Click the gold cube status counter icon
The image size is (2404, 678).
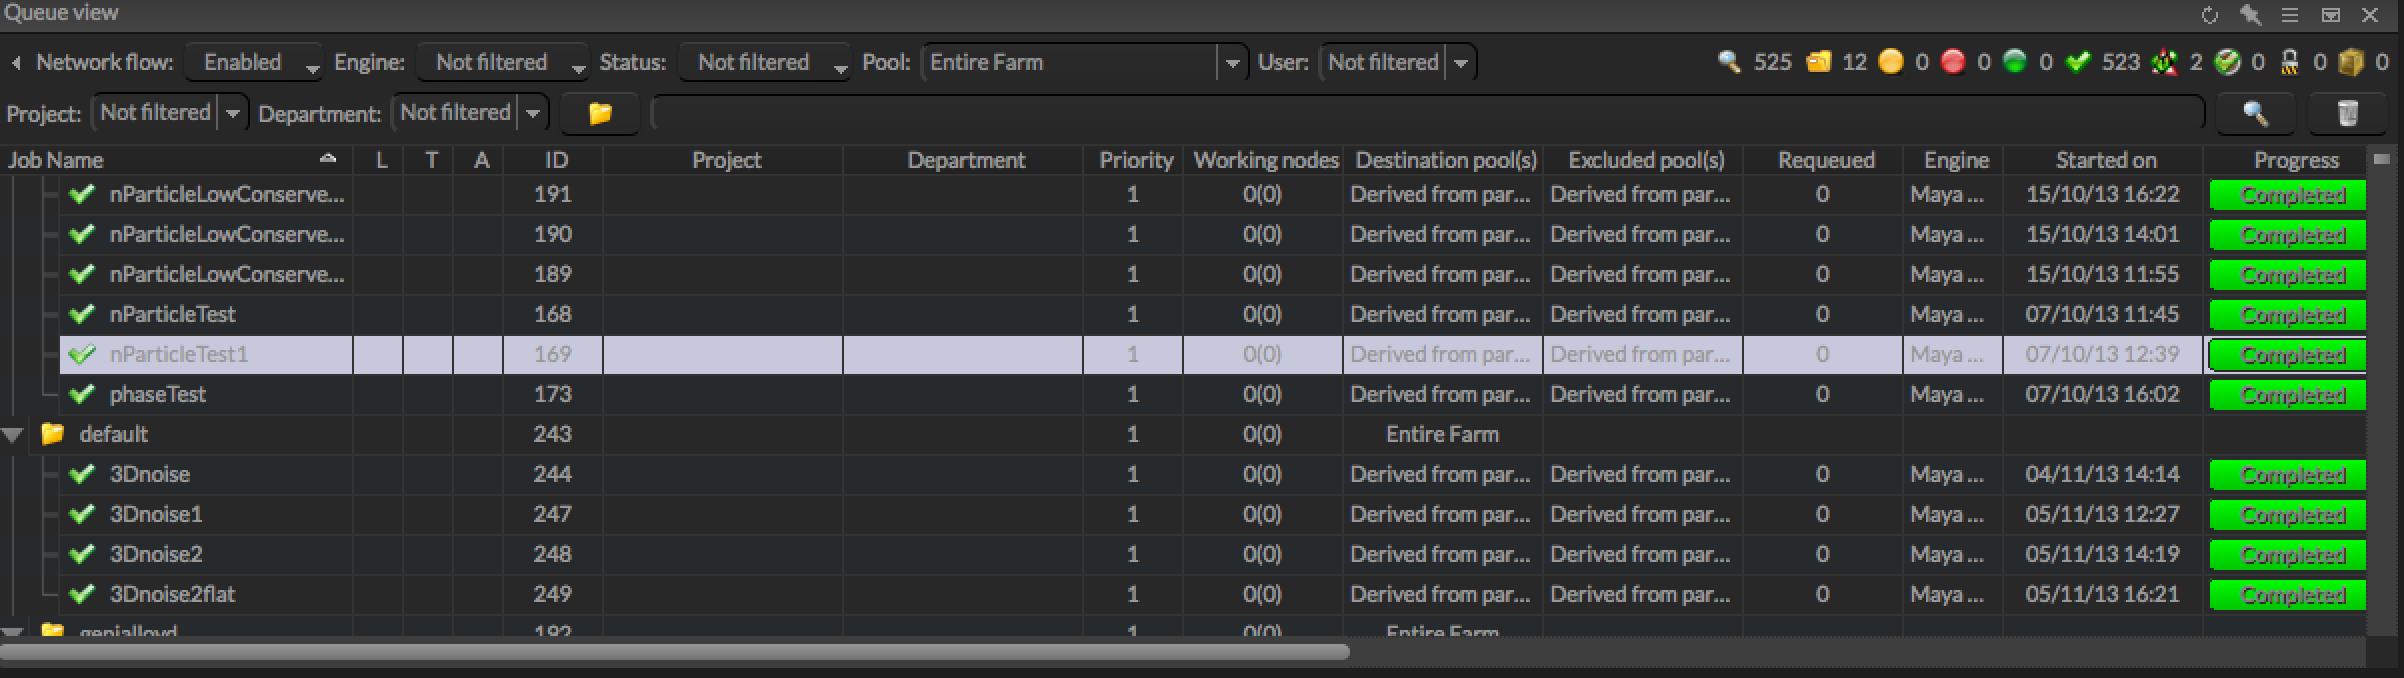point(2351,62)
